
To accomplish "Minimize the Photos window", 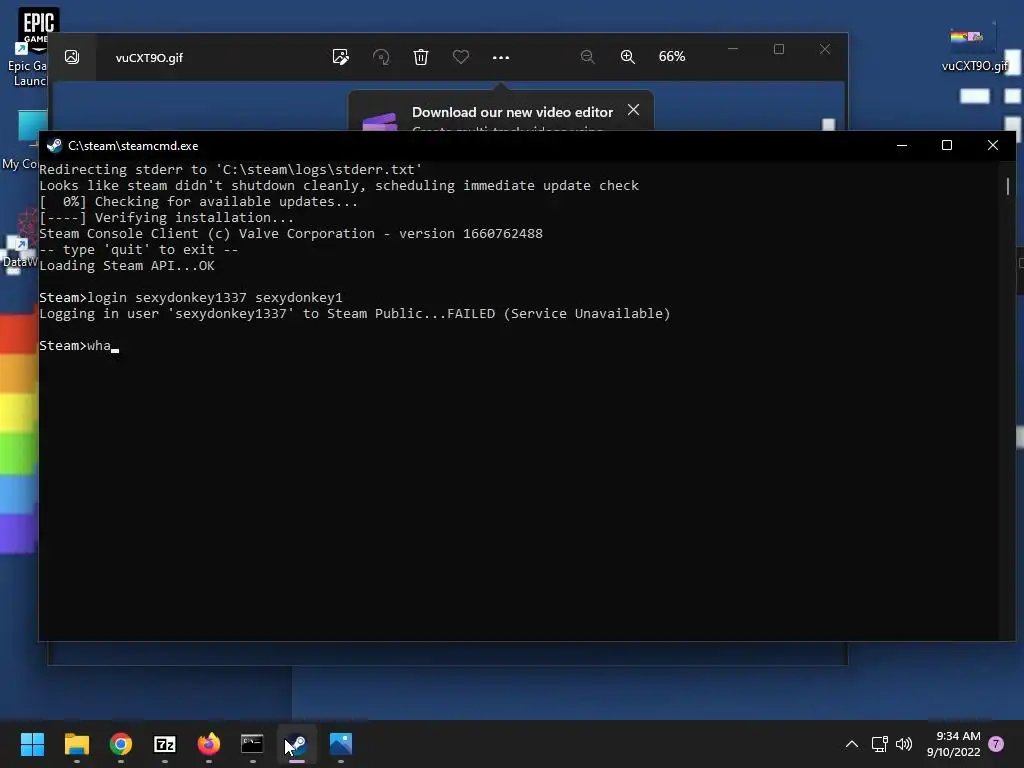I will pyautogui.click(x=733, y=49).
